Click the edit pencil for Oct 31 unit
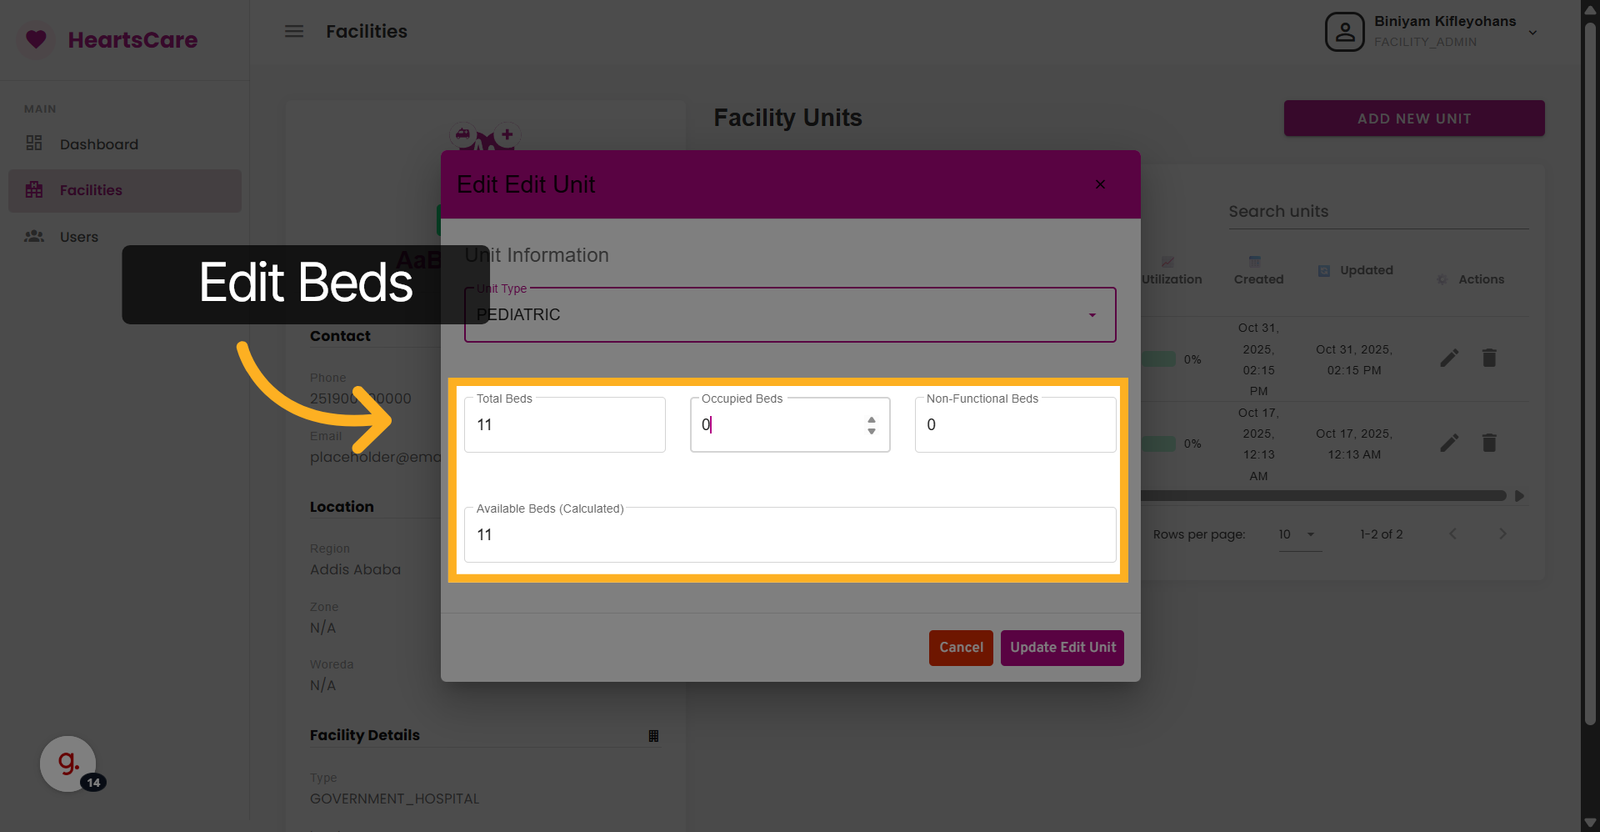This screenshot has width=1600, height=832. [x=1449, y=358]
